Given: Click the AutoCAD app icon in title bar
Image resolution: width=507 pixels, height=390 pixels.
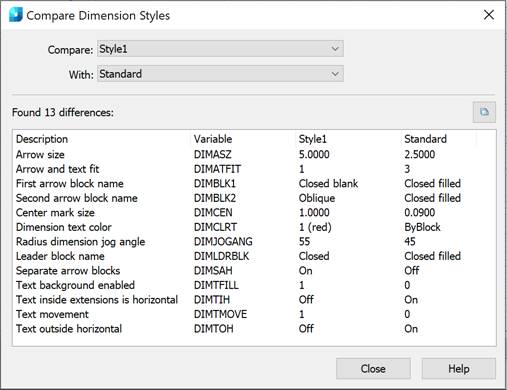Looking at the screenshot, I should point(16,15).
